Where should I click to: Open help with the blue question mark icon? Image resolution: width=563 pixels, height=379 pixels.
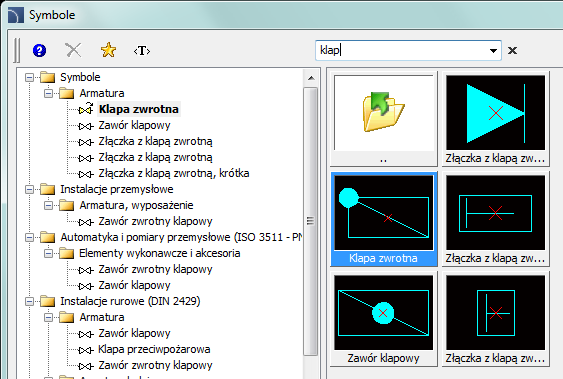pos(39,50)
